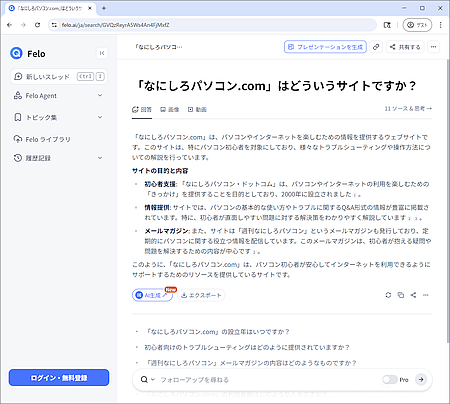Close the current browser tab
This screenshot has width=450, height=404.
90,8
